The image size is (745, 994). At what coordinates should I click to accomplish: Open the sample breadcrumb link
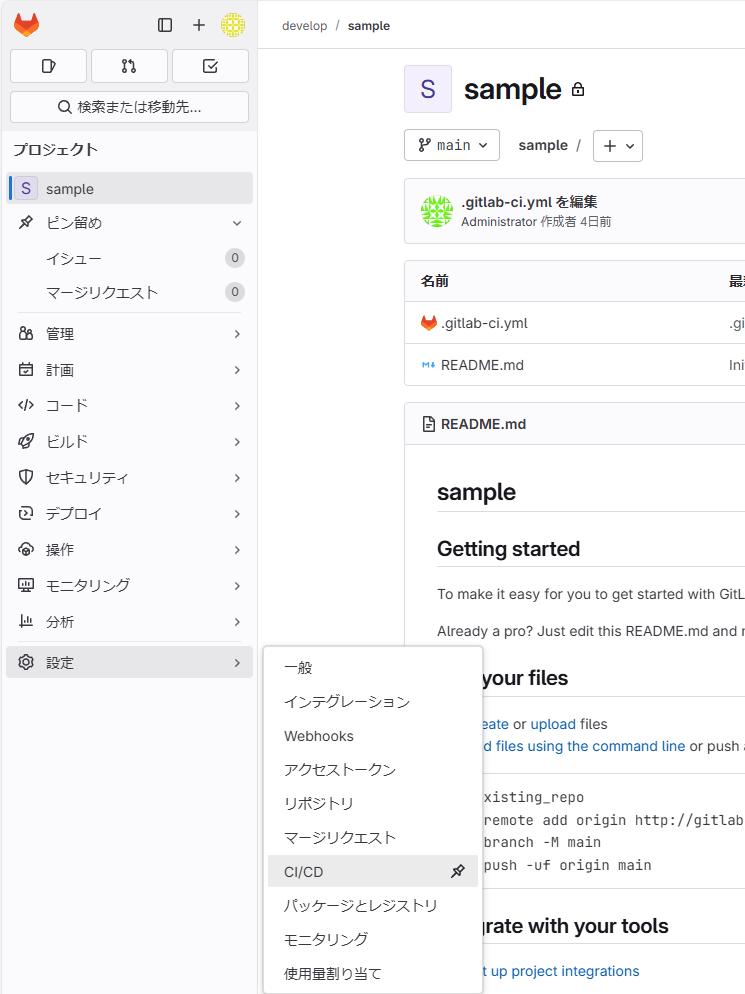click(369, 26)
